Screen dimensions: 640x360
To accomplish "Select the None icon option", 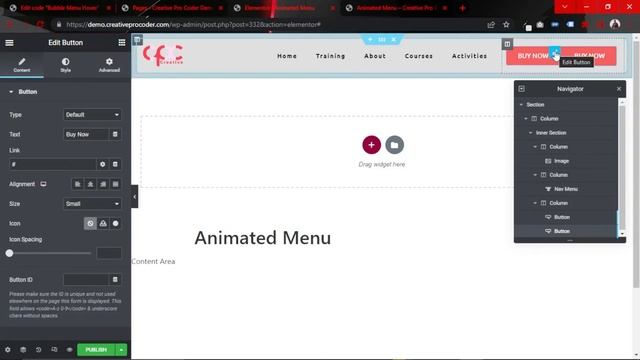I will [x=90, y=223].
